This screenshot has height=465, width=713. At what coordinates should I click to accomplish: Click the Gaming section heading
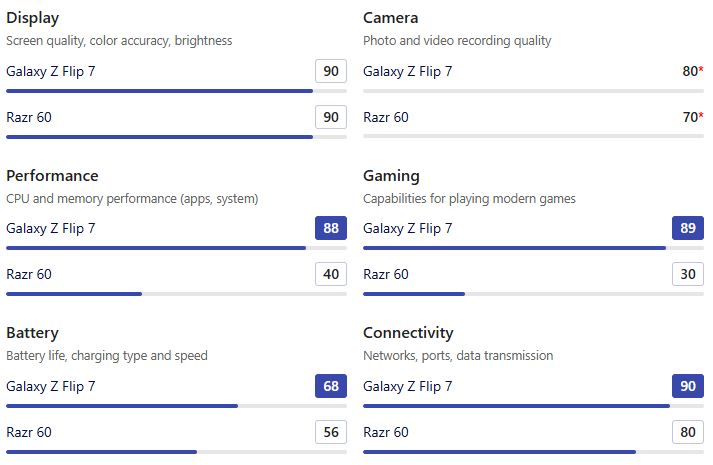pos(391,176)
